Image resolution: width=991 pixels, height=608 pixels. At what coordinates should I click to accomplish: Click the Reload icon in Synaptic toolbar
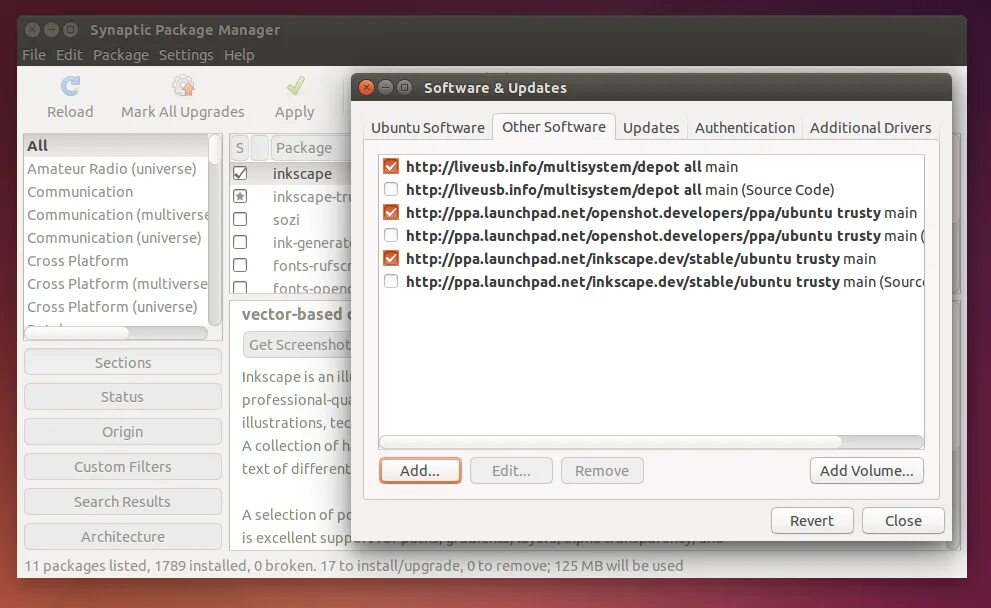click(x=70, y=86)
